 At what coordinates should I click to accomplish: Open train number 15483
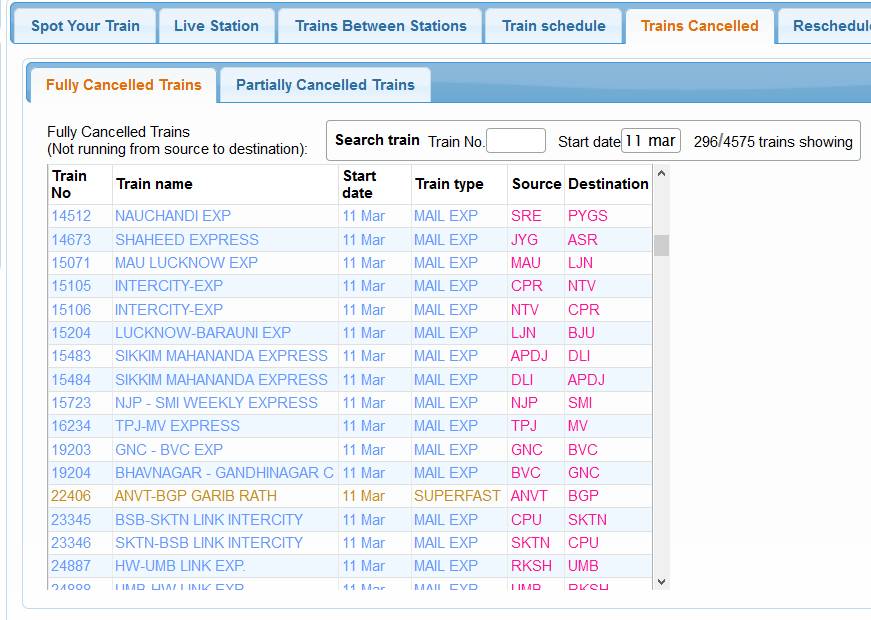point(71,356)
